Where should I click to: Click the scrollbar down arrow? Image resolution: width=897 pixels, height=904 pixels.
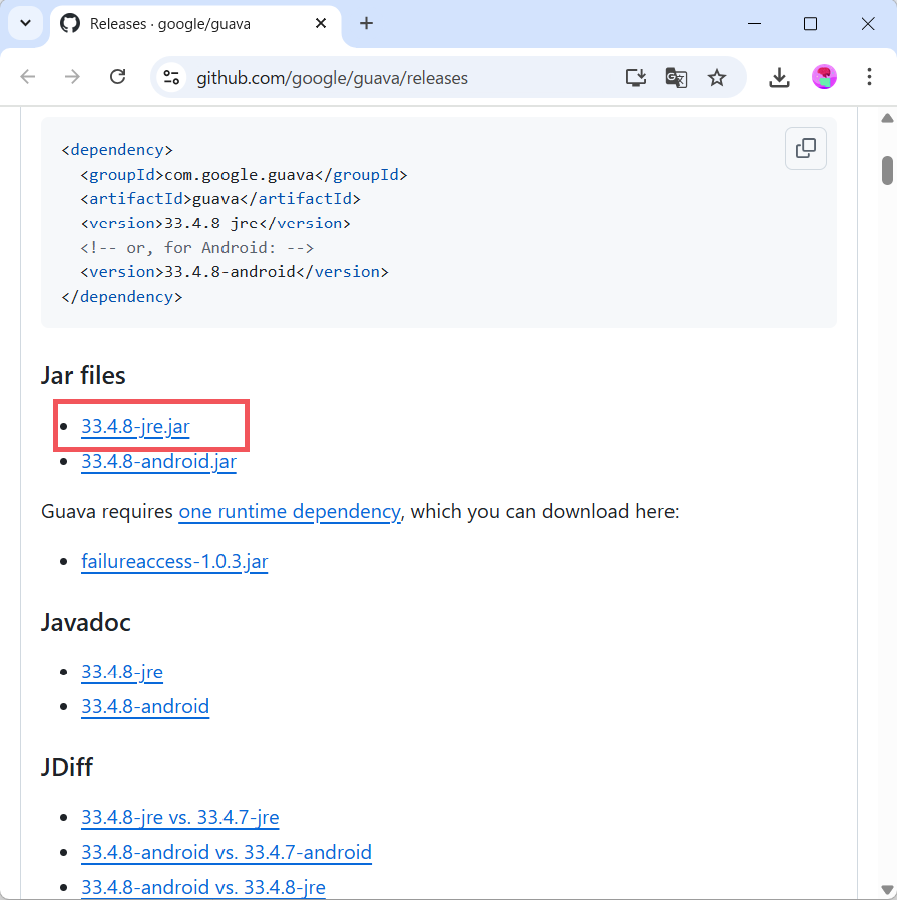887,890
